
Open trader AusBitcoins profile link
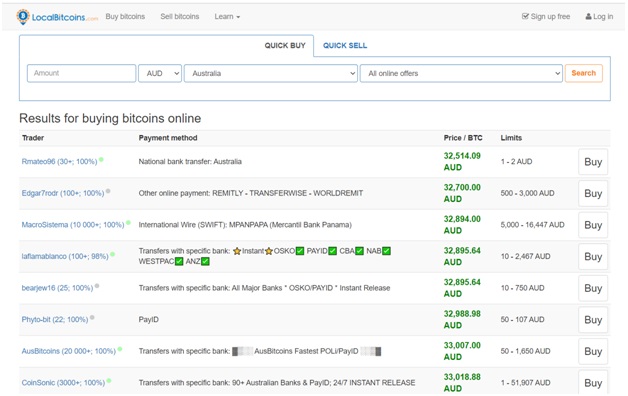tap(68, 351)
